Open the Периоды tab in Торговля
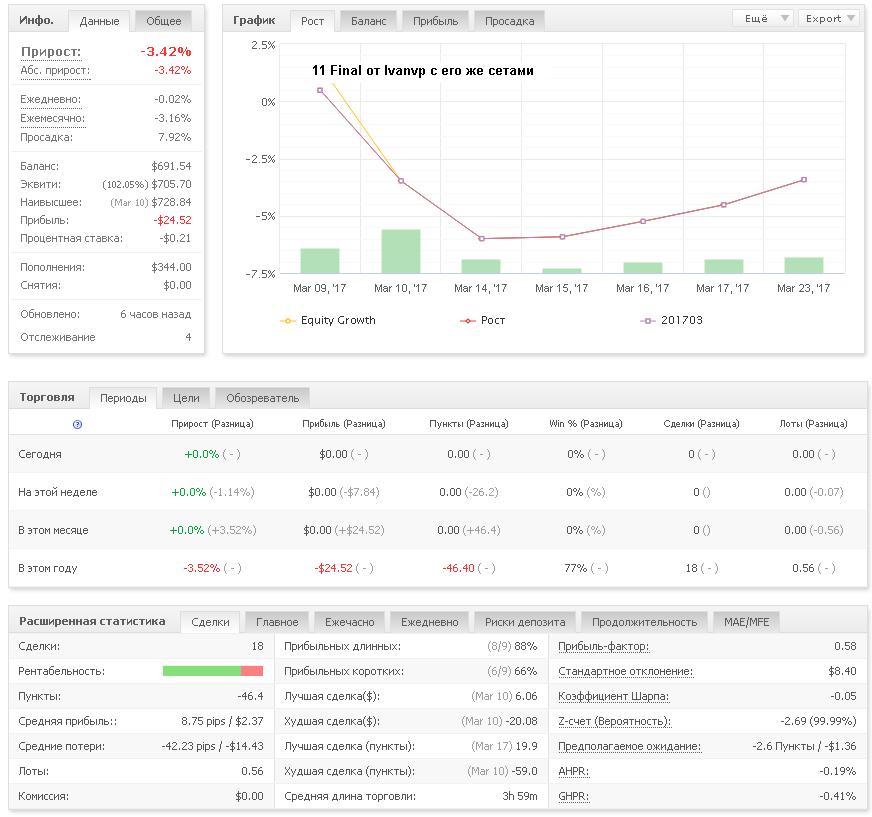The width and height of the screenshot is (872, 817). pos(123,398)
